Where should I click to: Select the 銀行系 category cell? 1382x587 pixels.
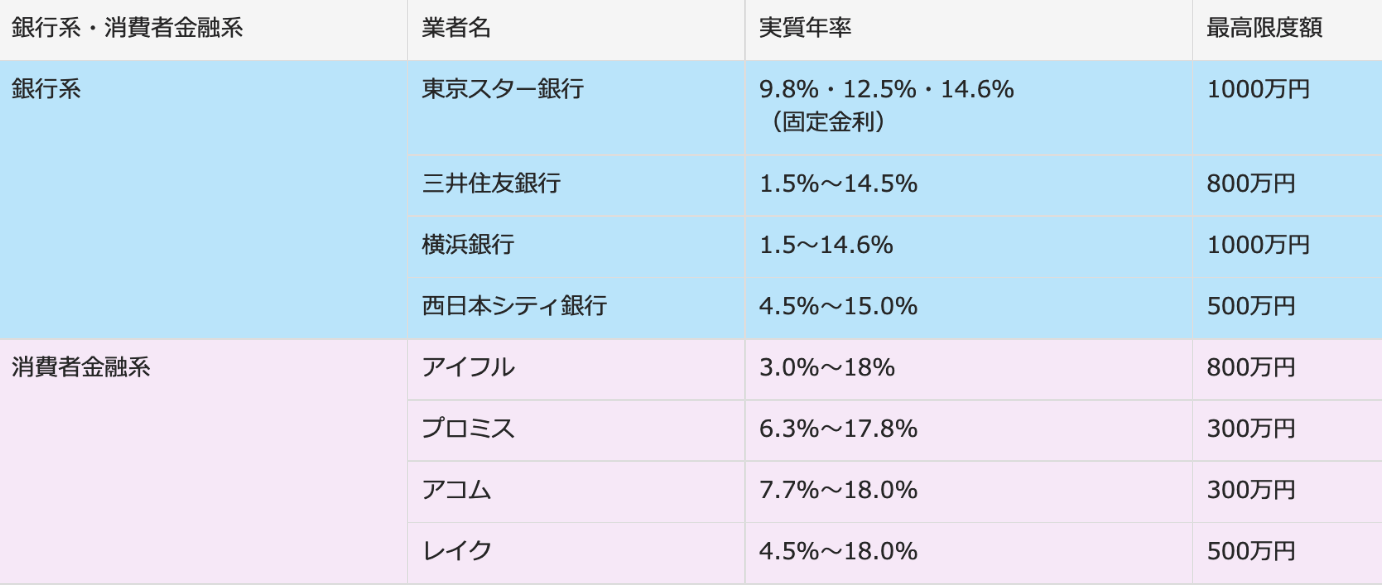point(46,89)
